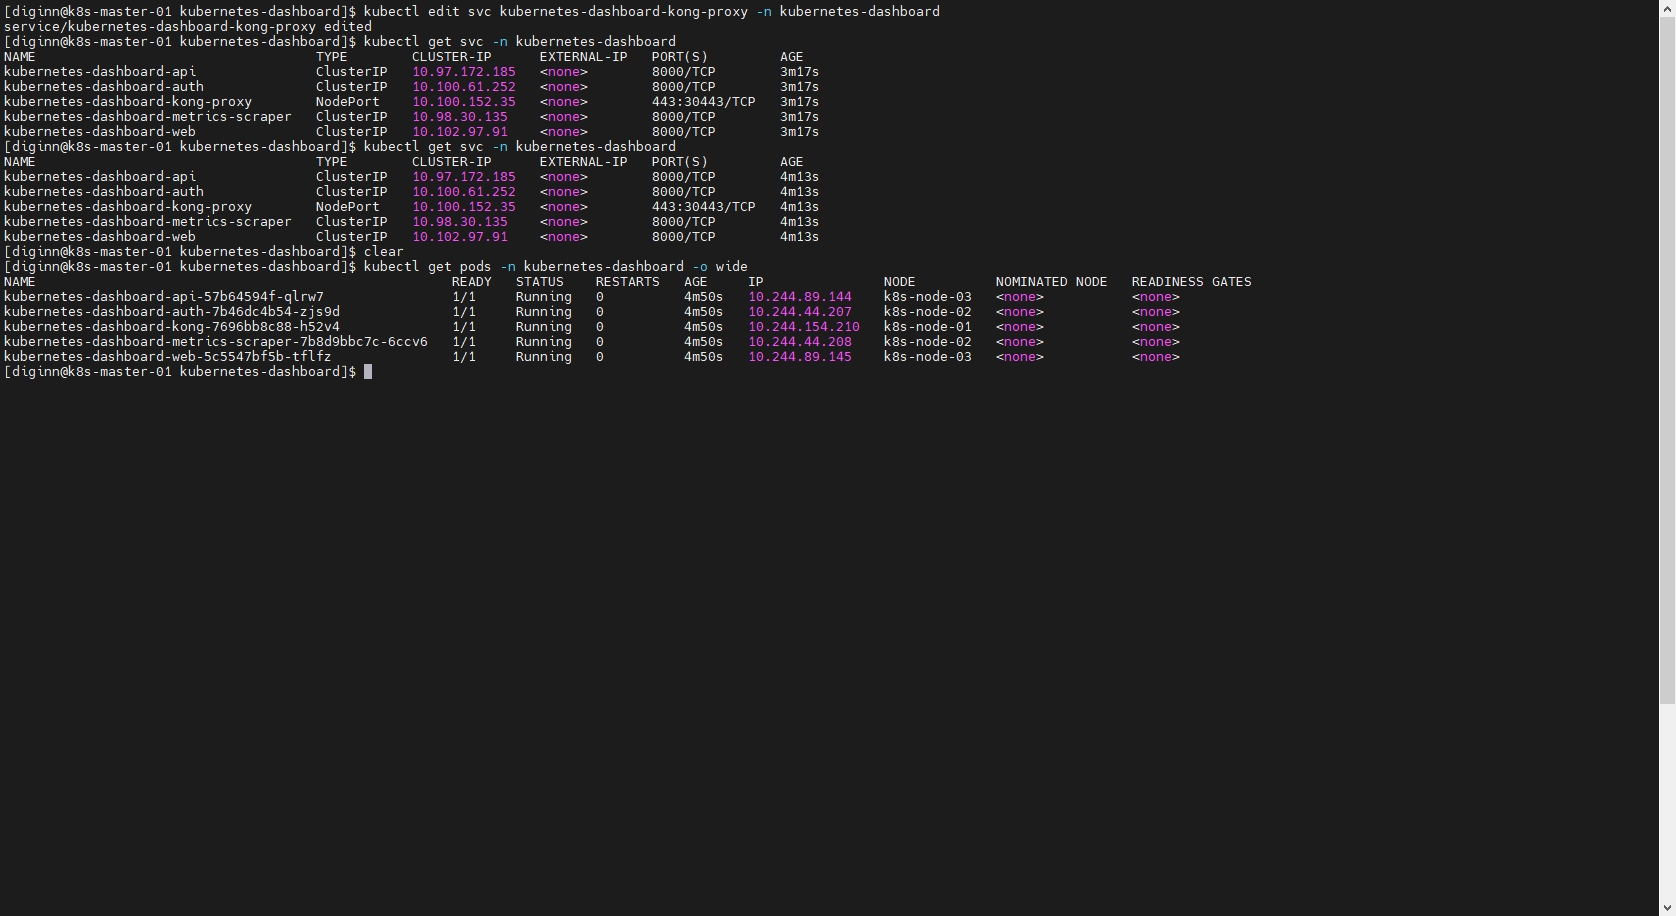Click the NOMINATED NODE column header

point(1051,282)
